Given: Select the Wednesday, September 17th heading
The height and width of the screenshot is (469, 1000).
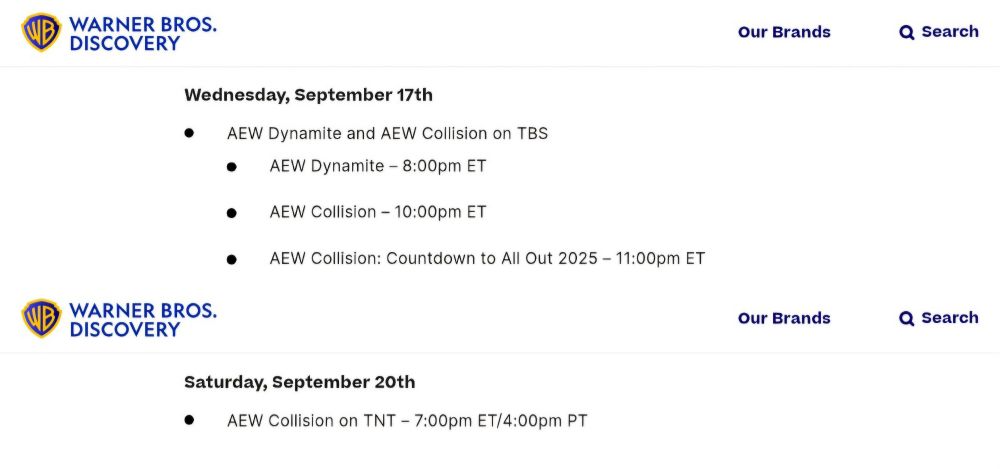Looking at the screenshot, I should (308, 95).
